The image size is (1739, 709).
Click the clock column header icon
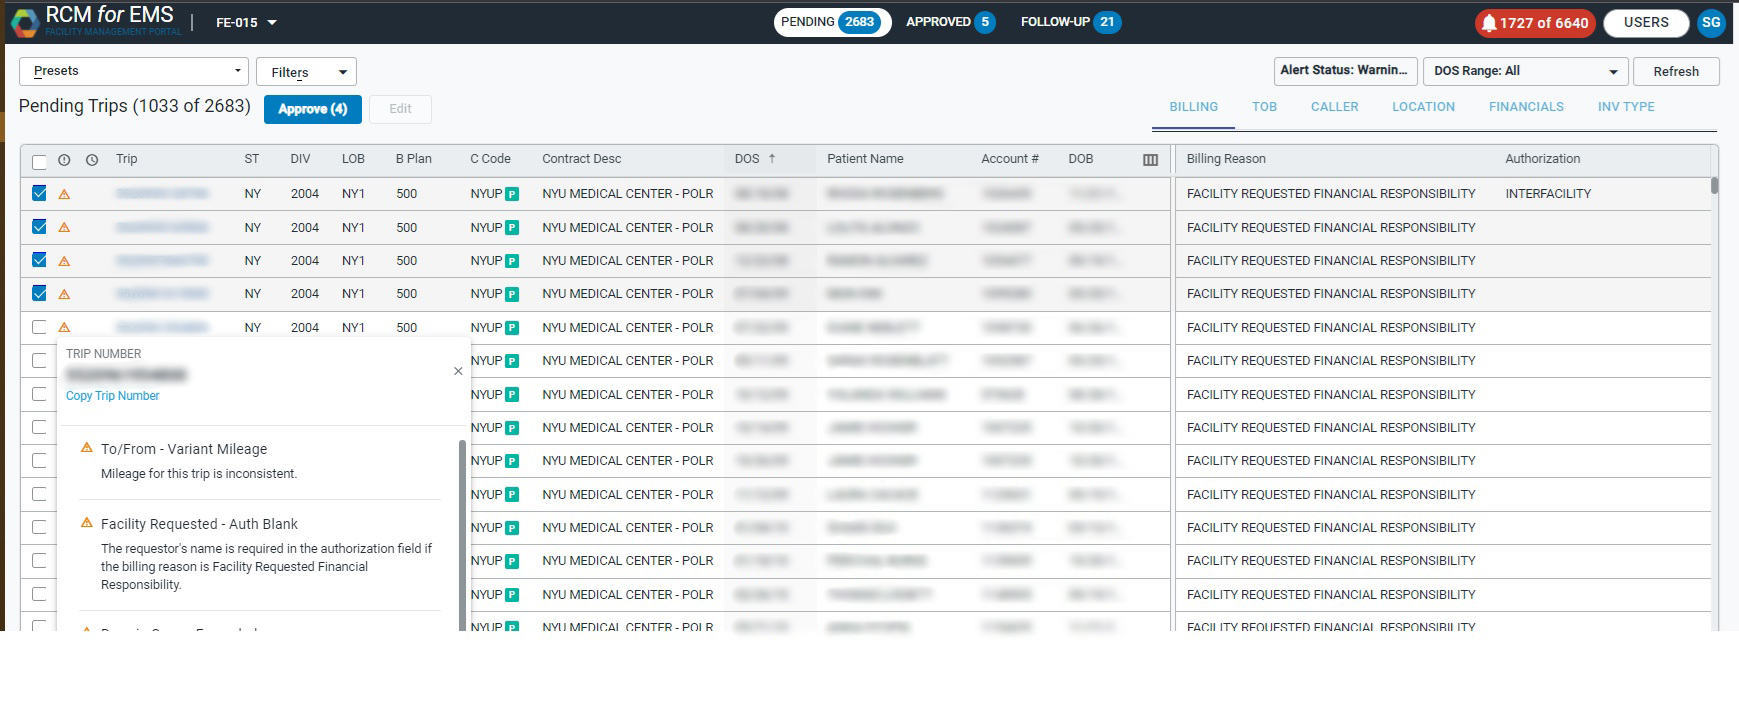tap(92, 160)
